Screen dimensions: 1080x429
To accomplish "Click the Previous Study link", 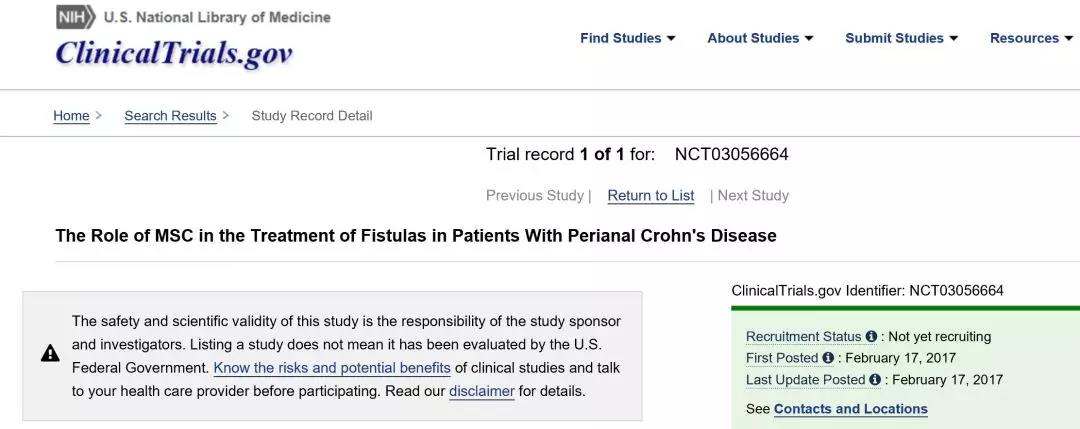I will (x=535, y=196).
